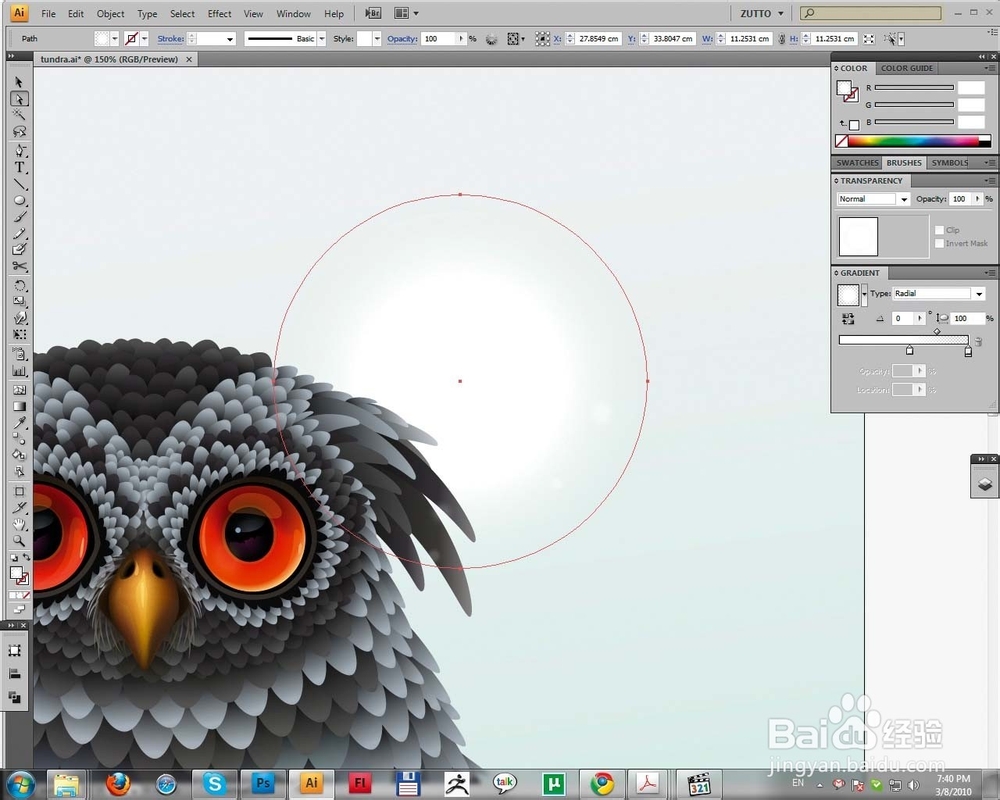Open the arrange documents dropdown
The width and height of the screenshot is (1000, 800).
[x=406, y=13]
